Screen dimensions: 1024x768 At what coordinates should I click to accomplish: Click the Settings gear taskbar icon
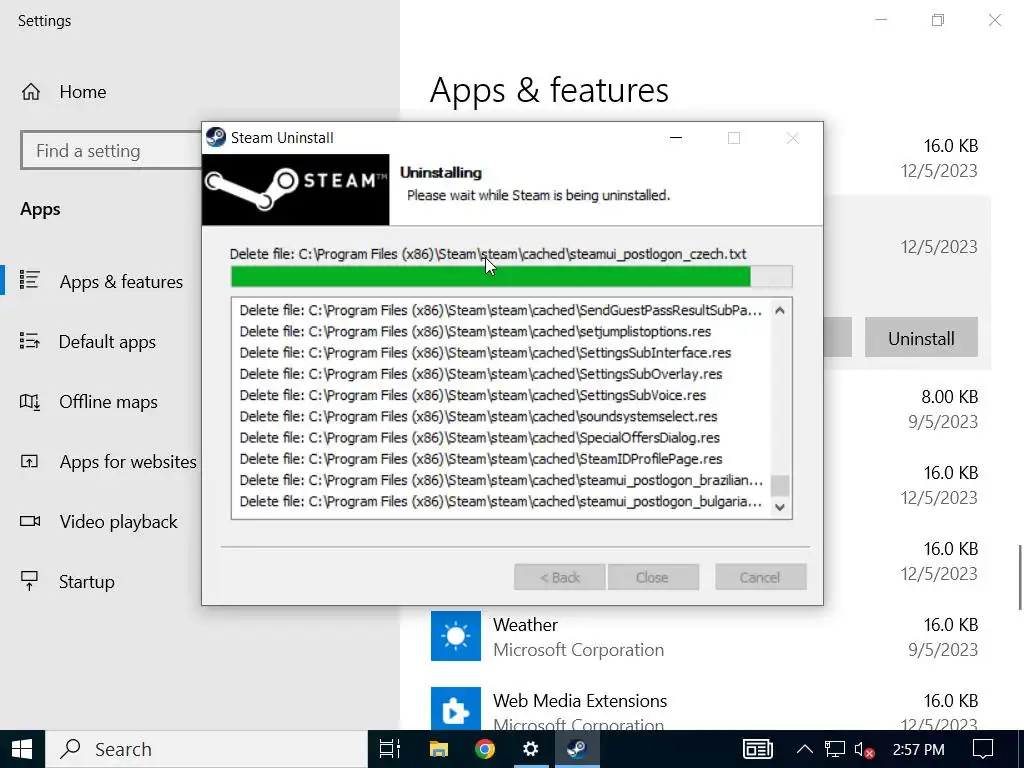tap(530, 749)
